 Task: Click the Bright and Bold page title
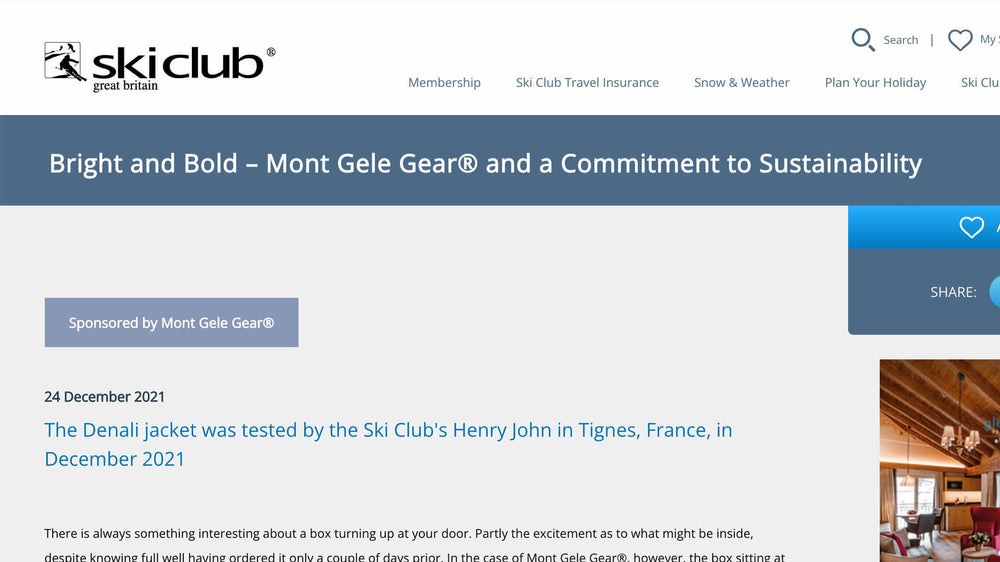[485, 163]
